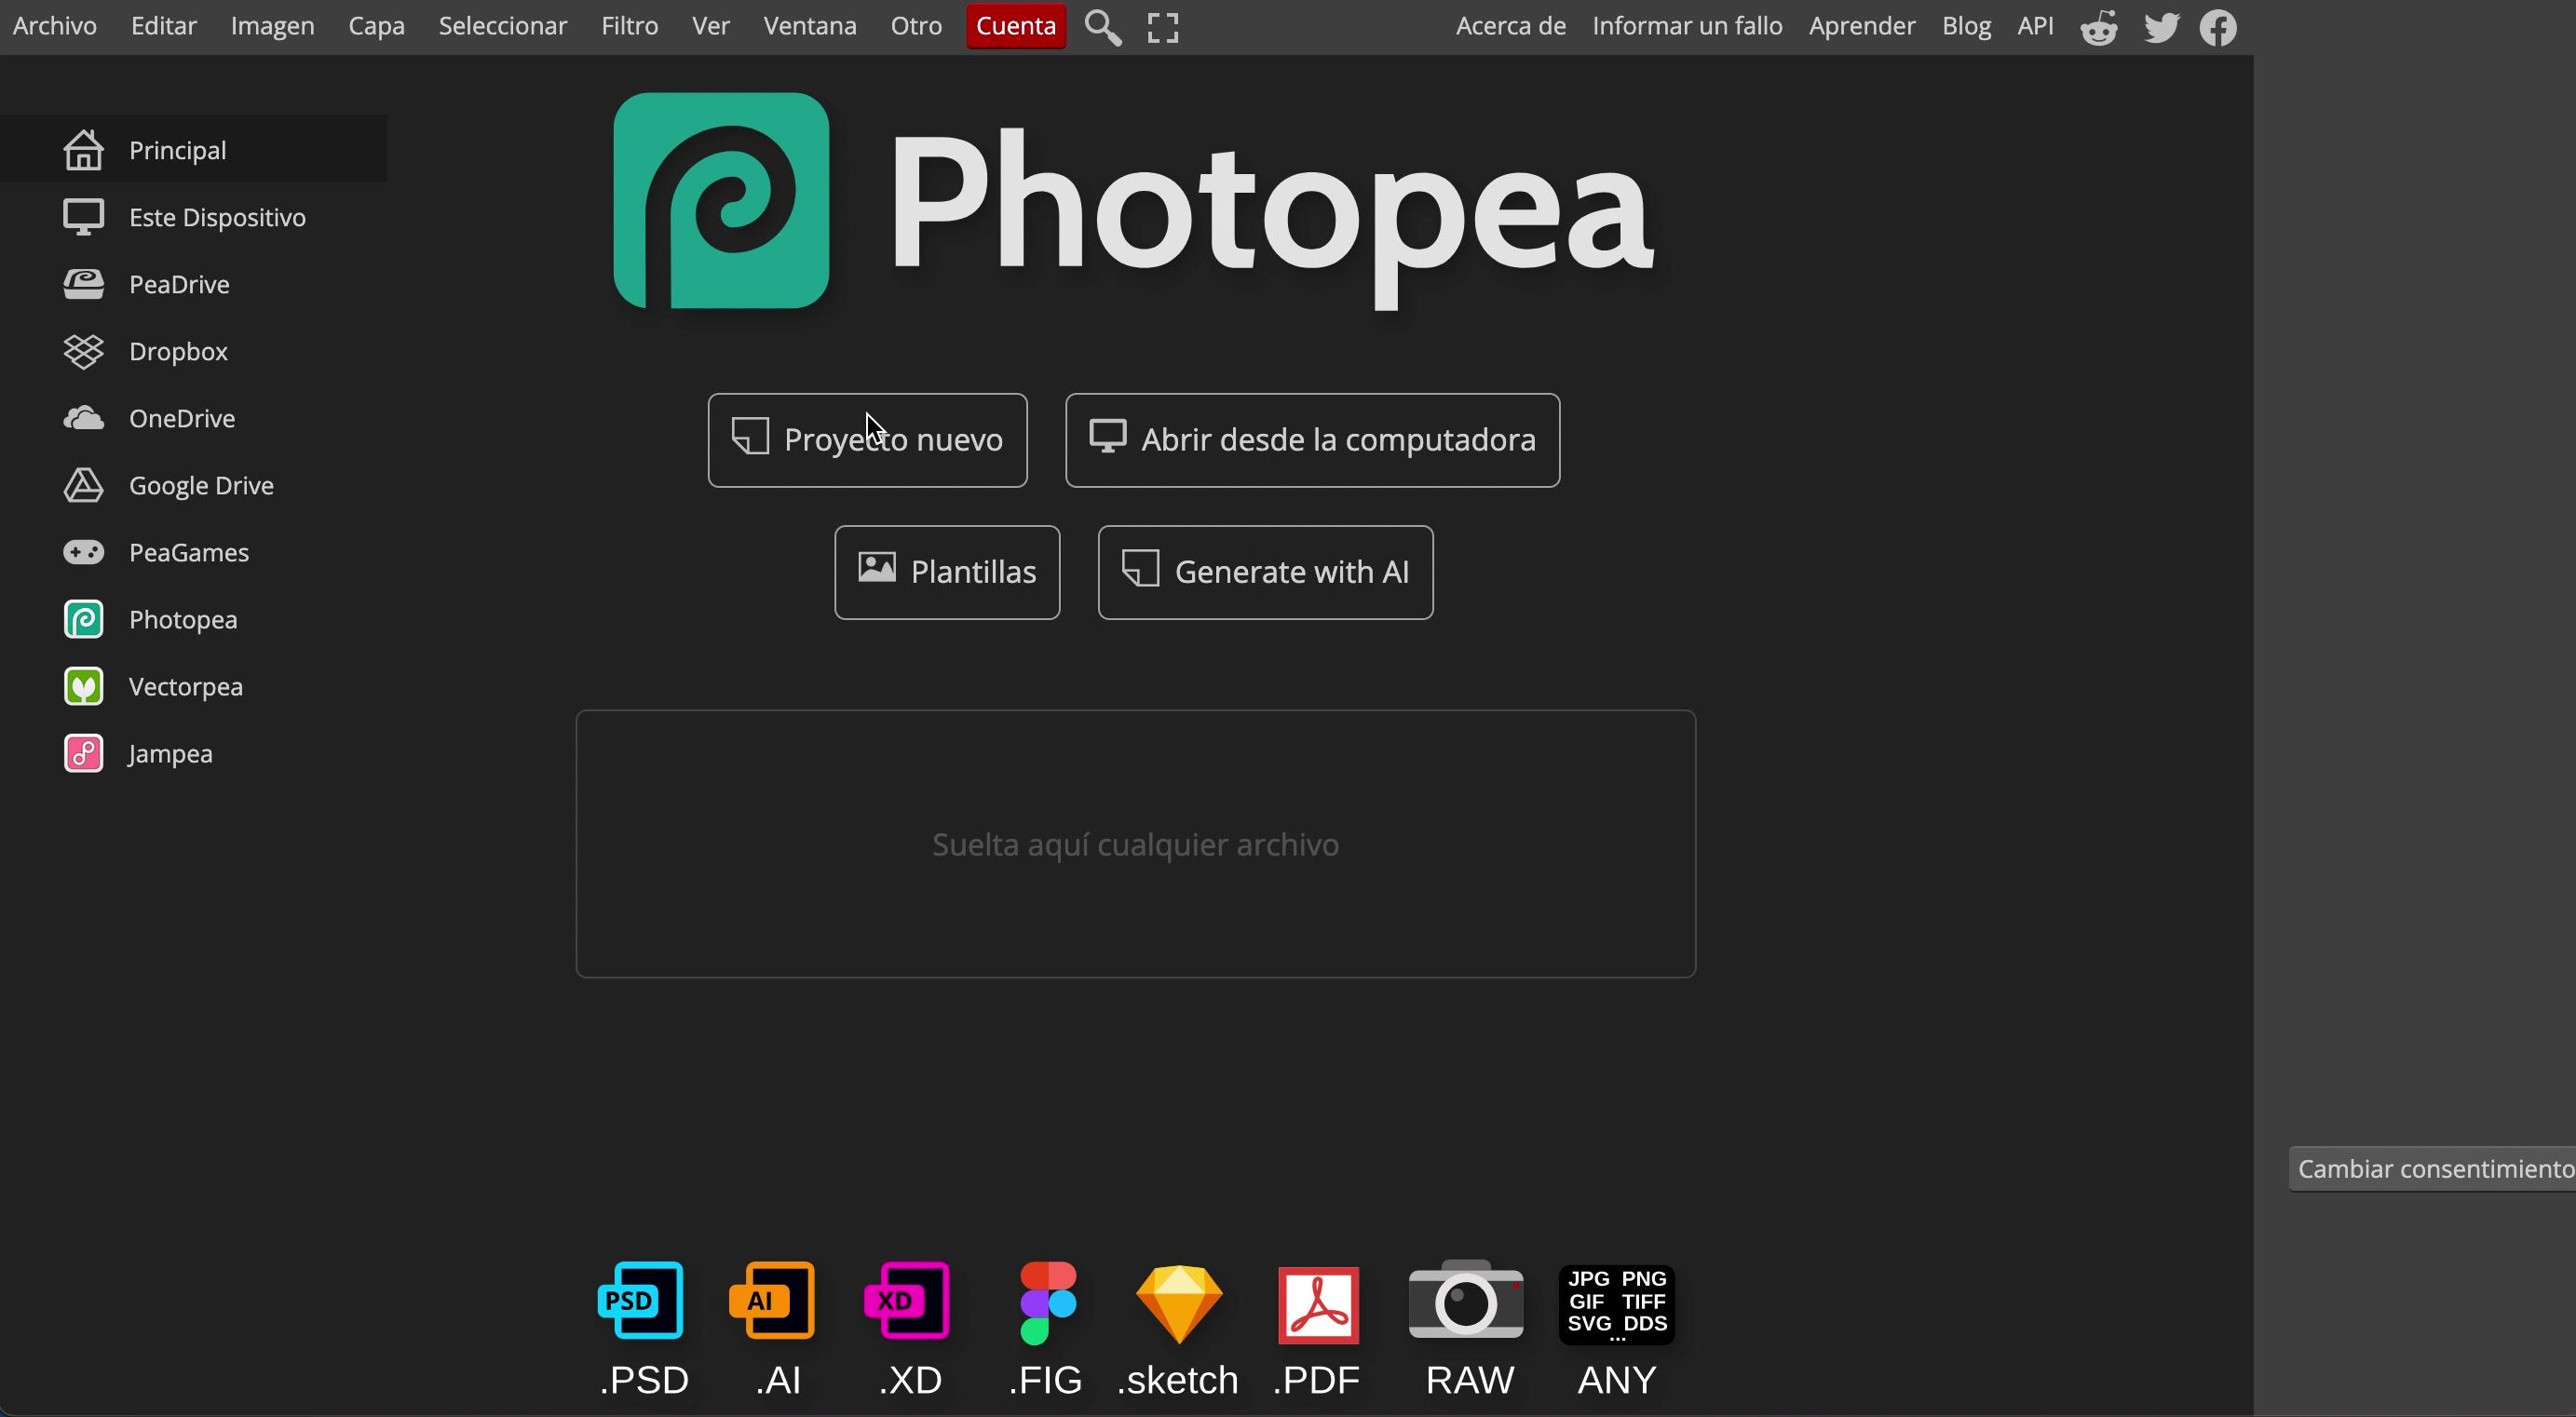Open the Twitter icon link
Image resolution: width=2576 pixels, height=1417 pixels.
click(2161, 27)
